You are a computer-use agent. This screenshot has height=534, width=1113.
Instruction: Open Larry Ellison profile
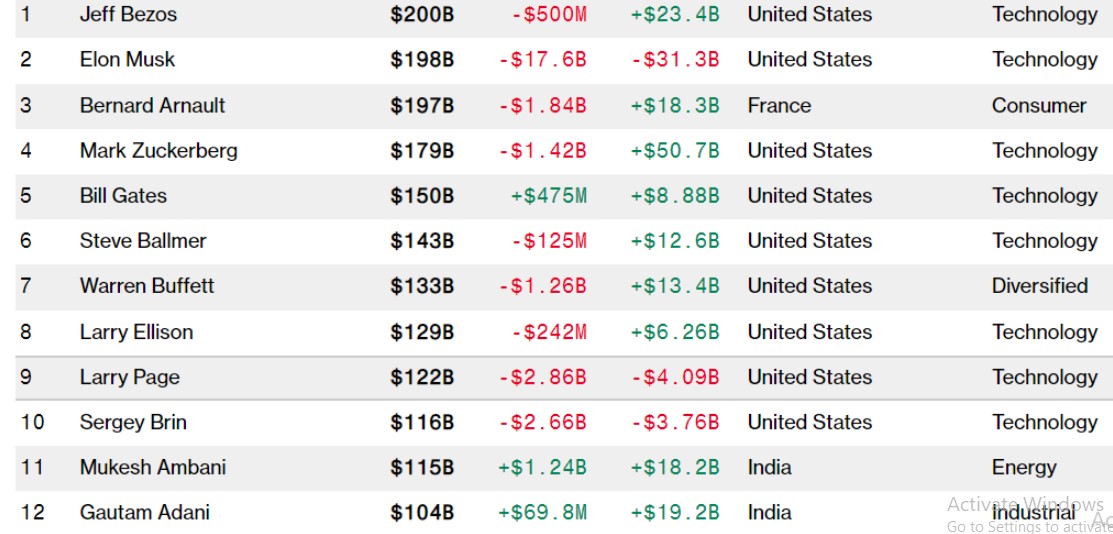click(x=136, y=331)
